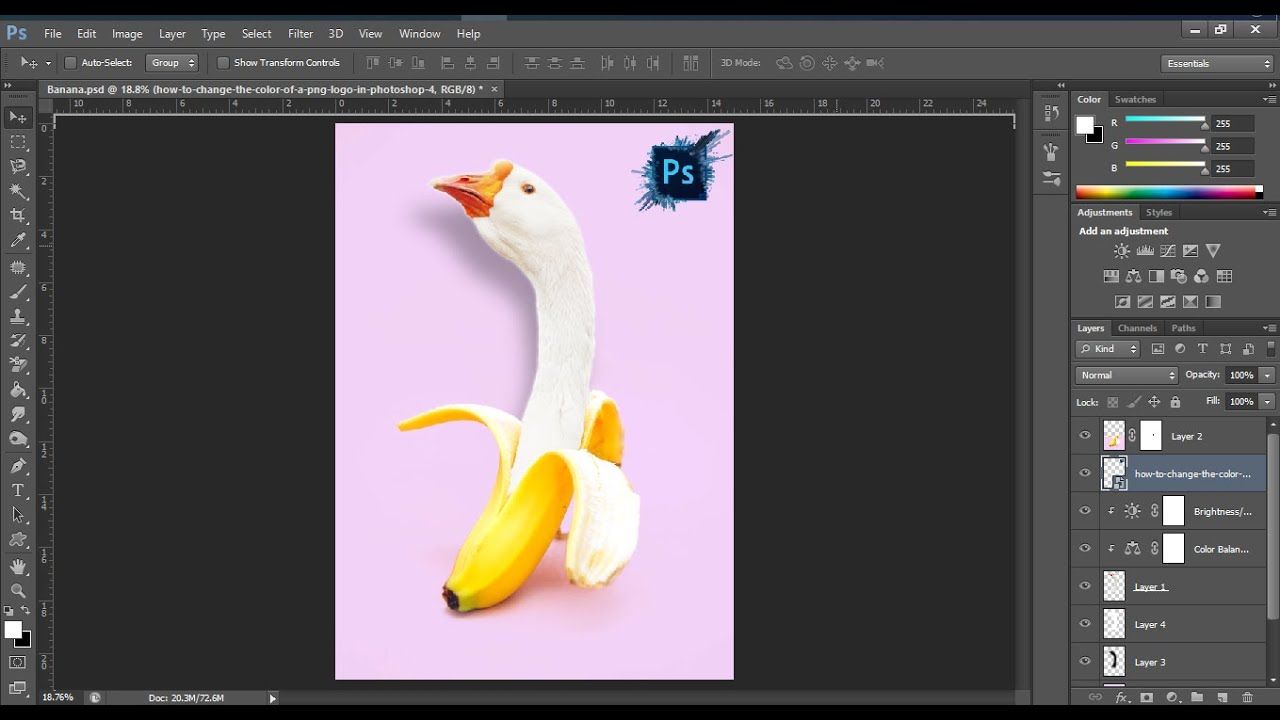The width and height of the screenshot is (1280, 720).
Task: Create a new group folder in Layers
Action: point(1196,697)
